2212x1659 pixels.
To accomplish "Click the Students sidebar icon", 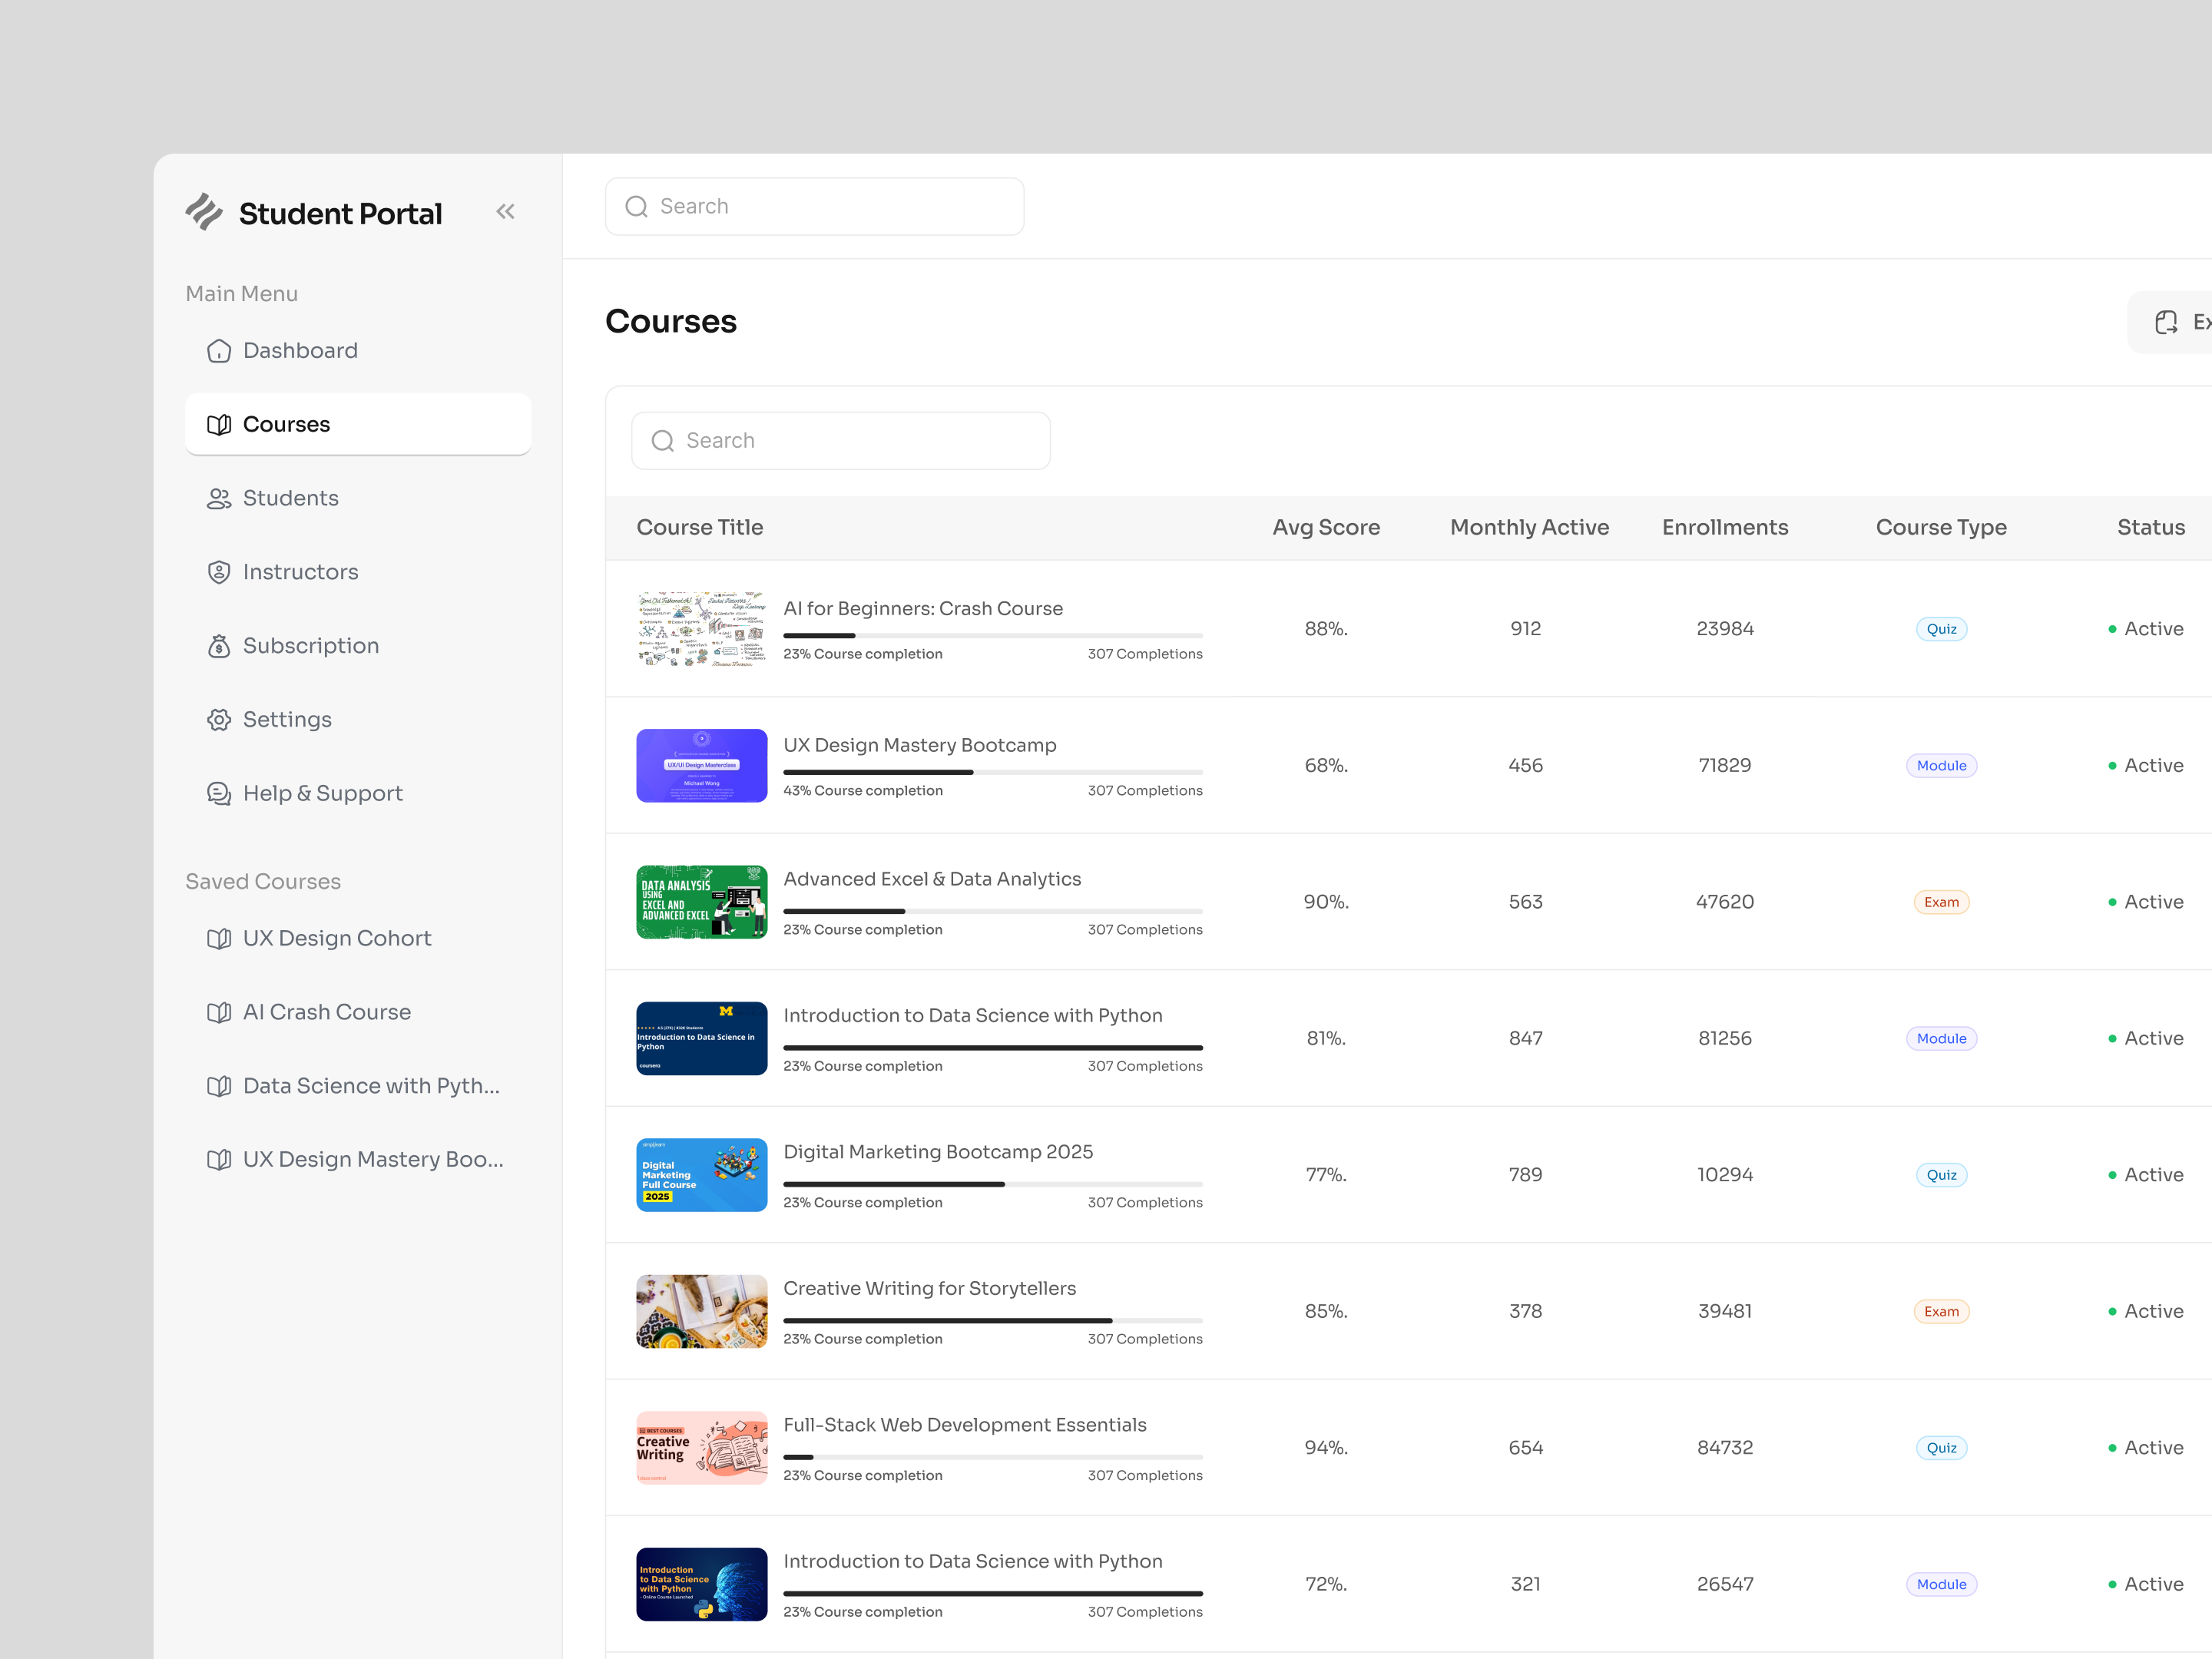I will click(219, 497).
